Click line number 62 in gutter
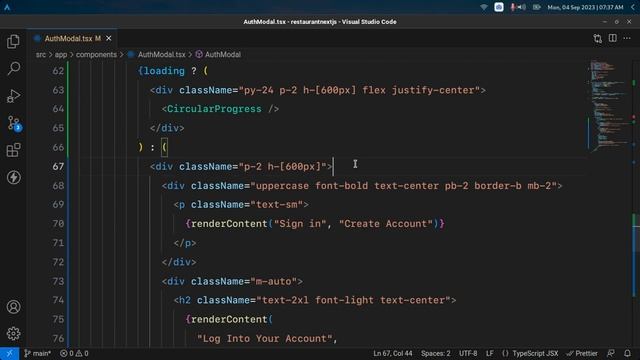Screen dimensions: 640x360 click(x=58, y=71)
